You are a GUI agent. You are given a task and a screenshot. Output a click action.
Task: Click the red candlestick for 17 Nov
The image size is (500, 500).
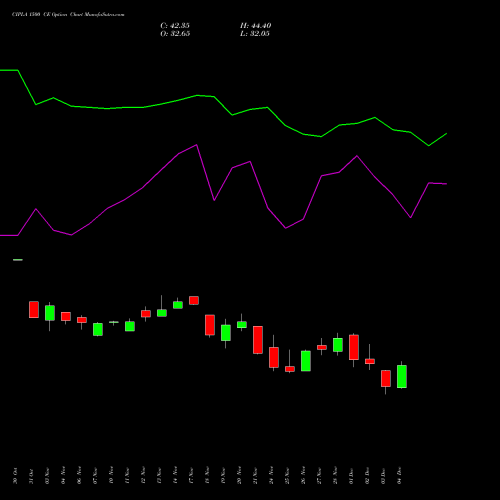pyautogui.click(x=194, y=300)
